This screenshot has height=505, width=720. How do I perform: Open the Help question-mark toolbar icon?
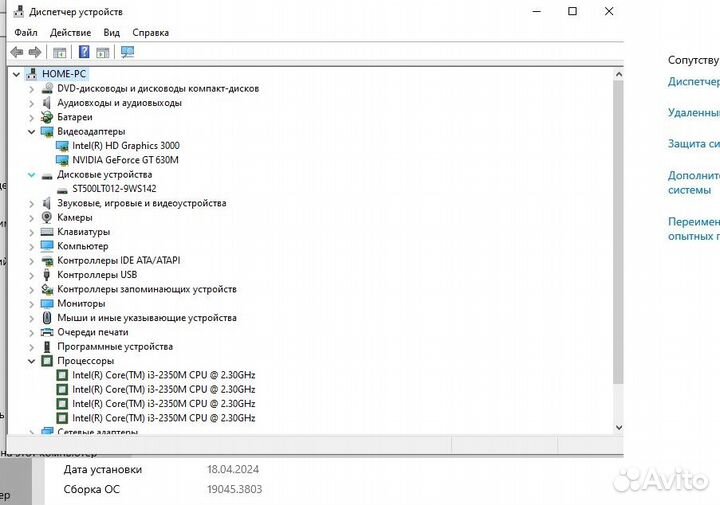[84, 52]
